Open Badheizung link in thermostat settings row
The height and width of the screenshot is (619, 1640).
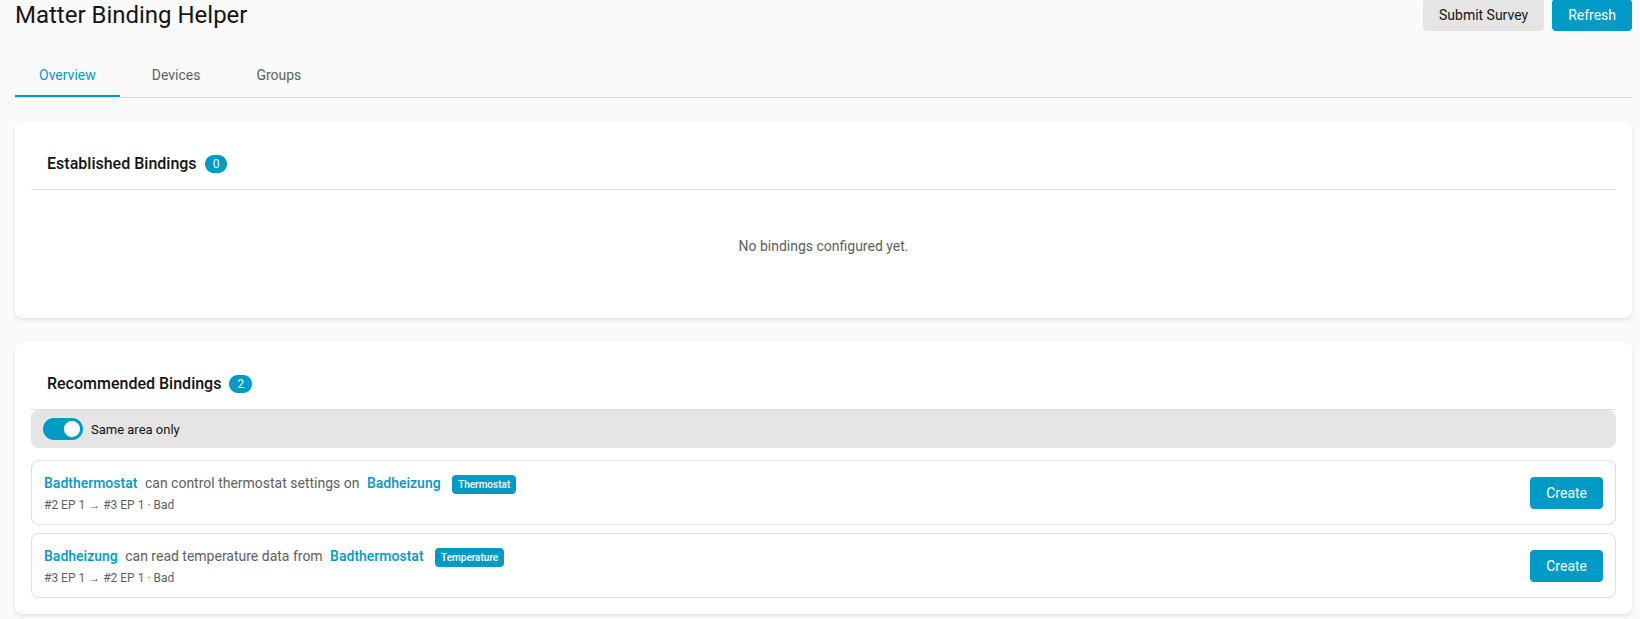[404, 483]
